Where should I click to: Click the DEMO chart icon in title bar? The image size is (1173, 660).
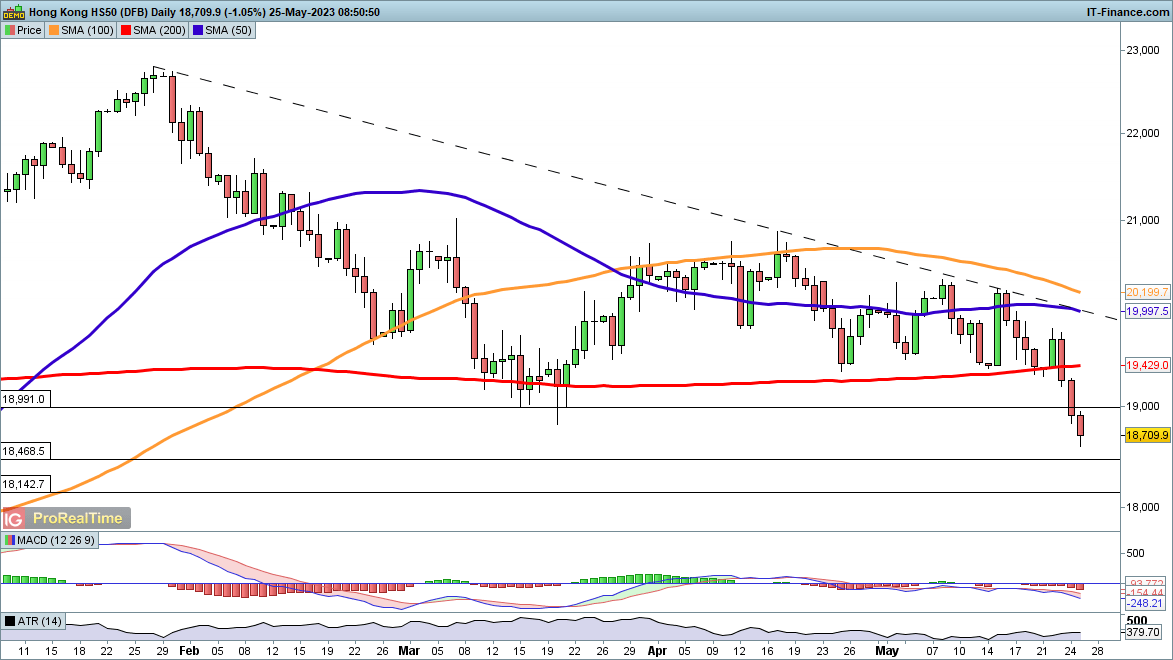13,12
